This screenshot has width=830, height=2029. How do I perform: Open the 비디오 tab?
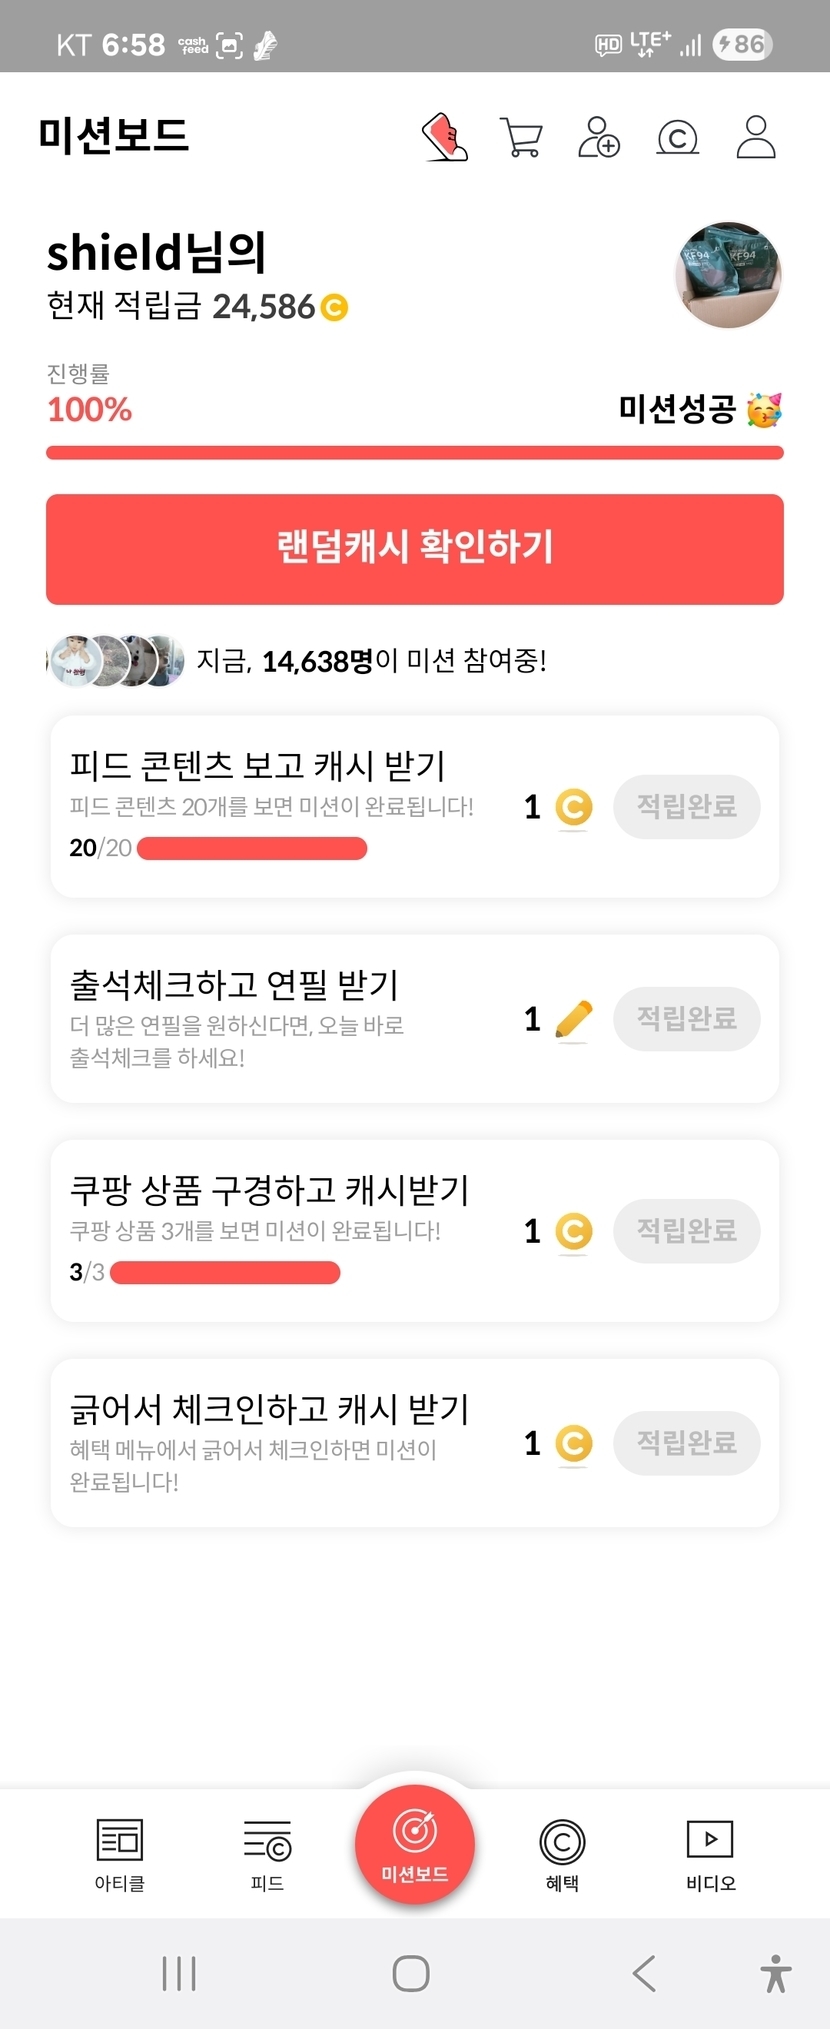tap(710, 1855)
